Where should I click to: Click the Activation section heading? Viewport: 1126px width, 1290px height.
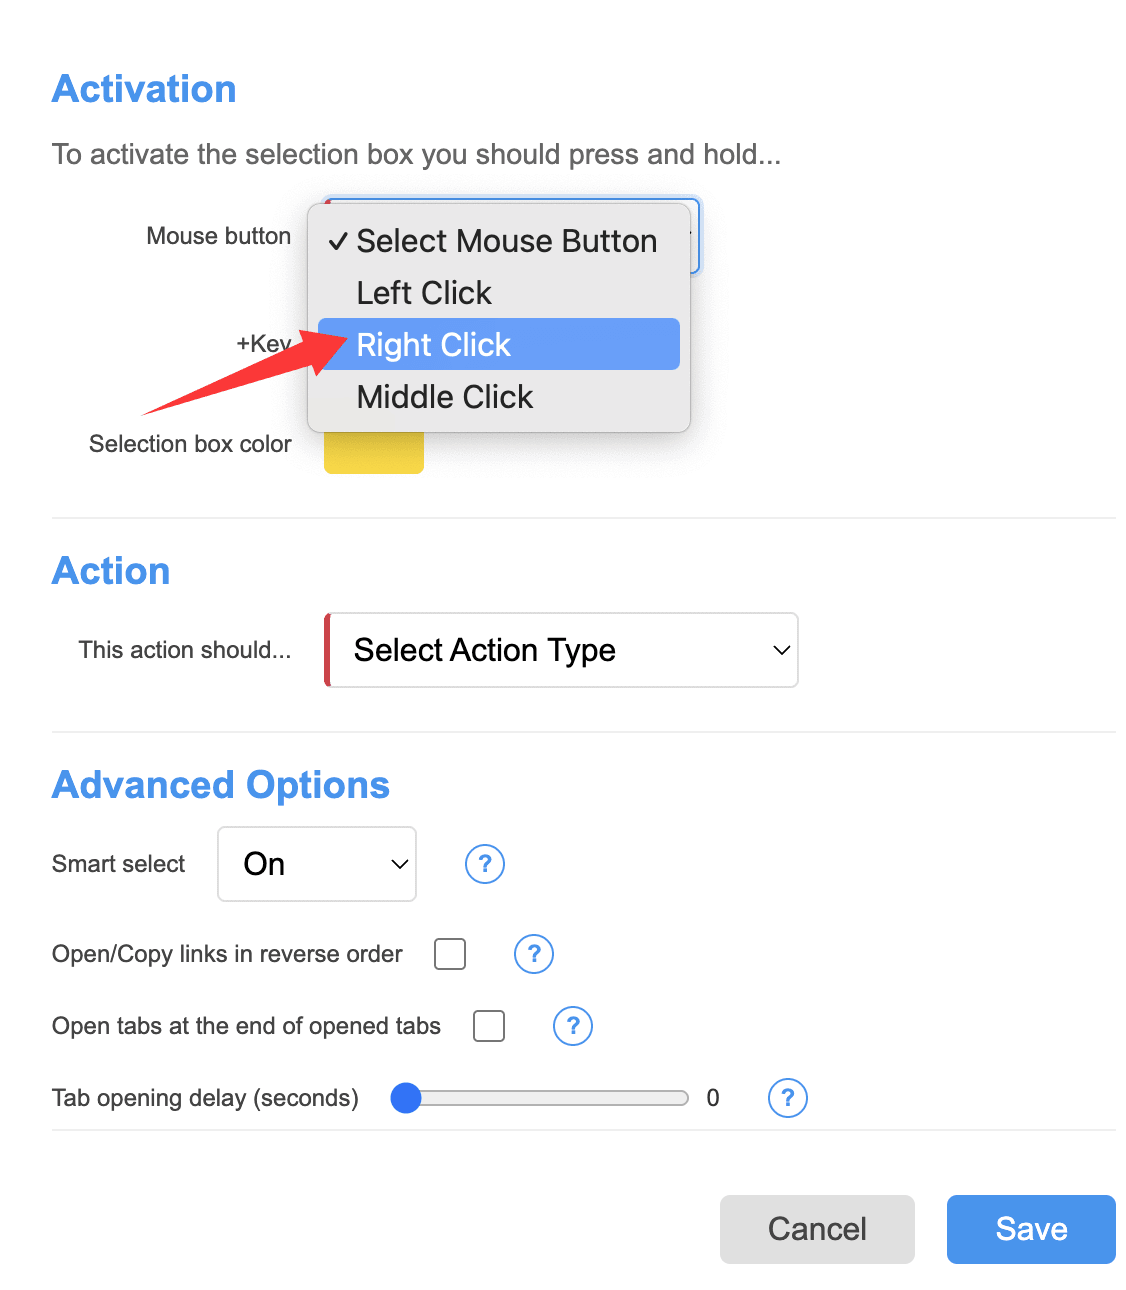(x=144, y=89)
